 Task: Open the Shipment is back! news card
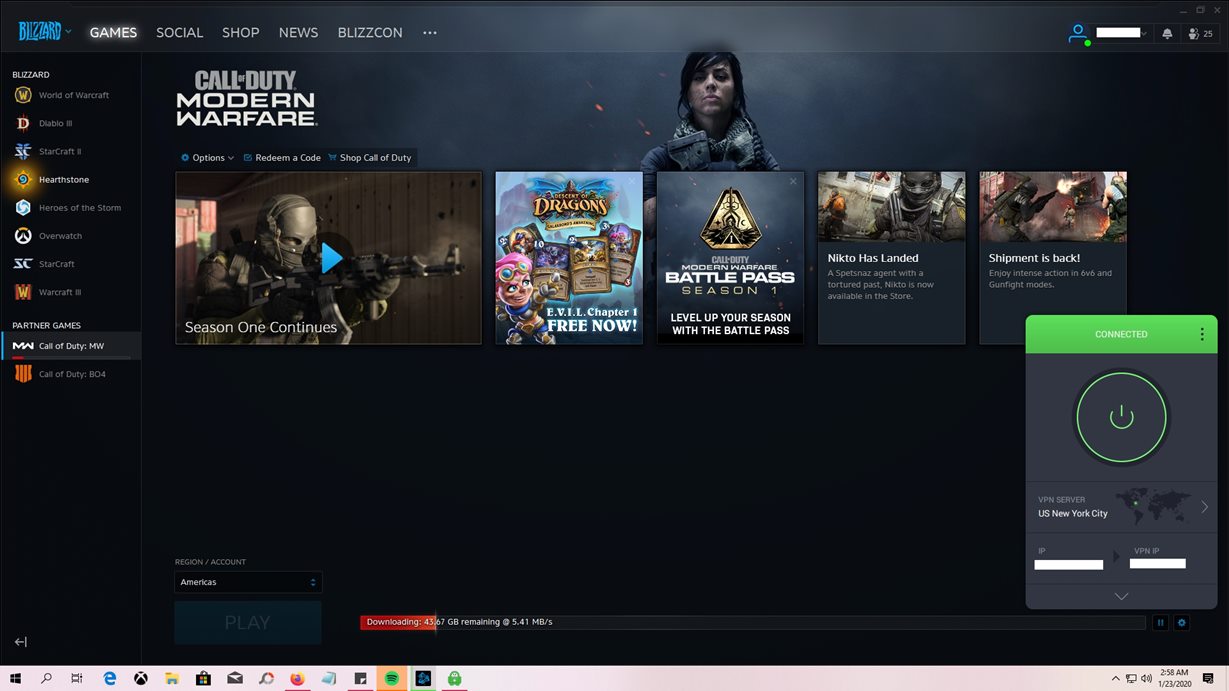point(1053,258)
